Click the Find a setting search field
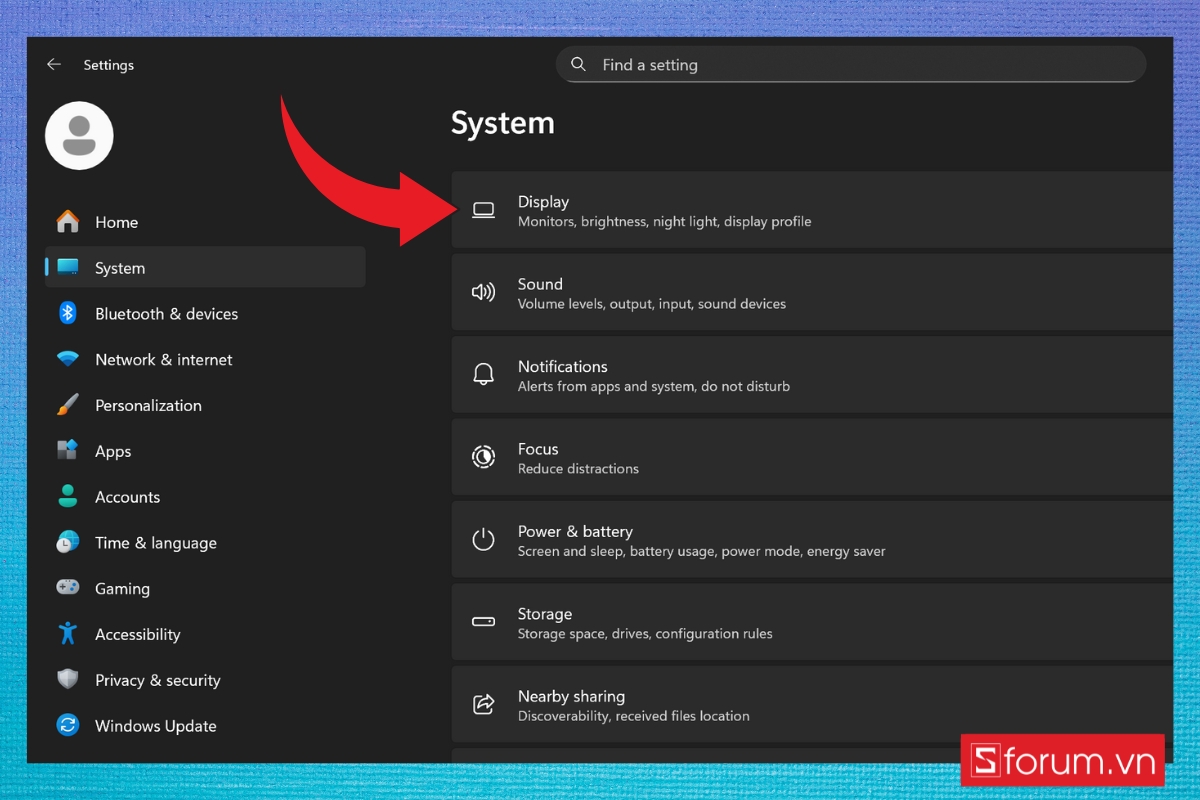This screenshot has width=1200, height=800. (851, 64)
